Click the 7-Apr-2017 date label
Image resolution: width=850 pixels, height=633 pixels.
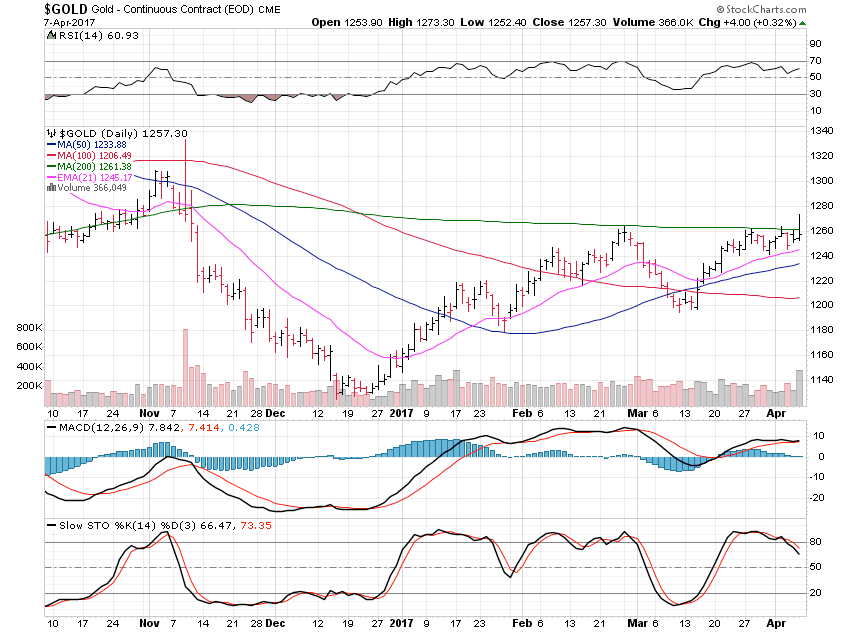[69, 23]
